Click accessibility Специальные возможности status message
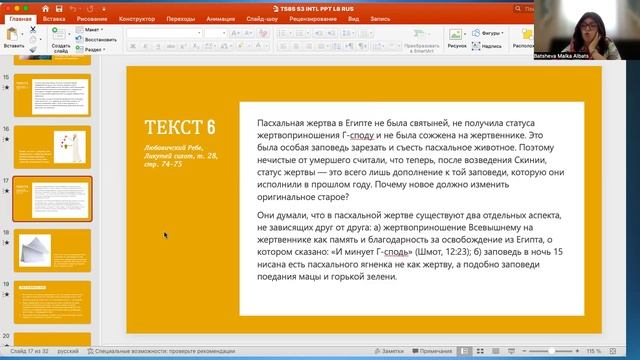The width and height of the screenshot is (640, 360). pyautogui.click(x=162, y=351)
